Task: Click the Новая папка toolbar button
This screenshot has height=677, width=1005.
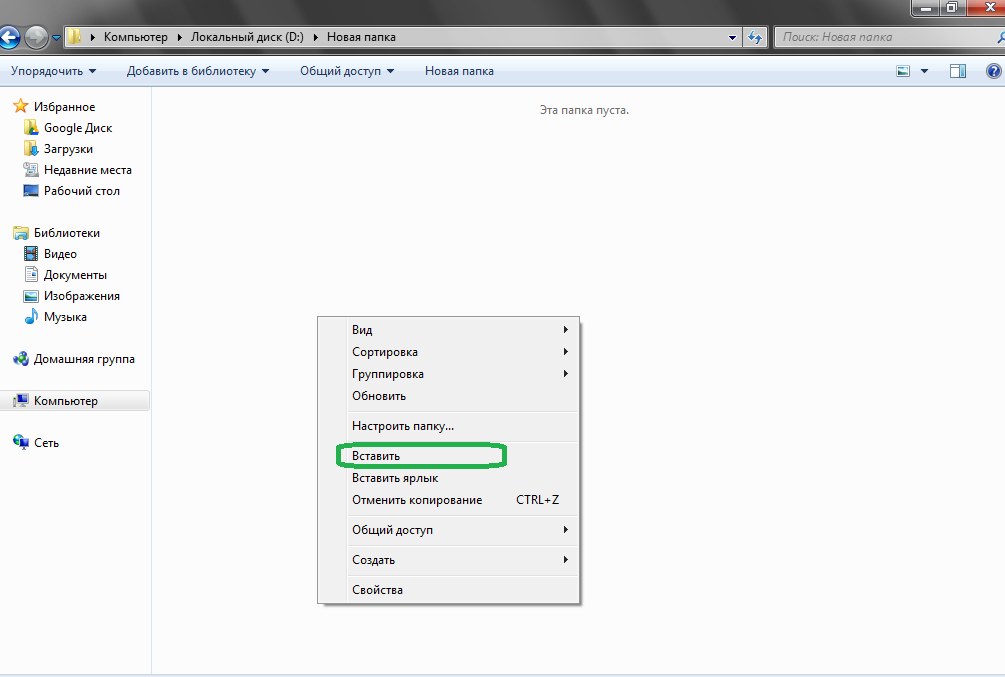Action: (459, 71)
